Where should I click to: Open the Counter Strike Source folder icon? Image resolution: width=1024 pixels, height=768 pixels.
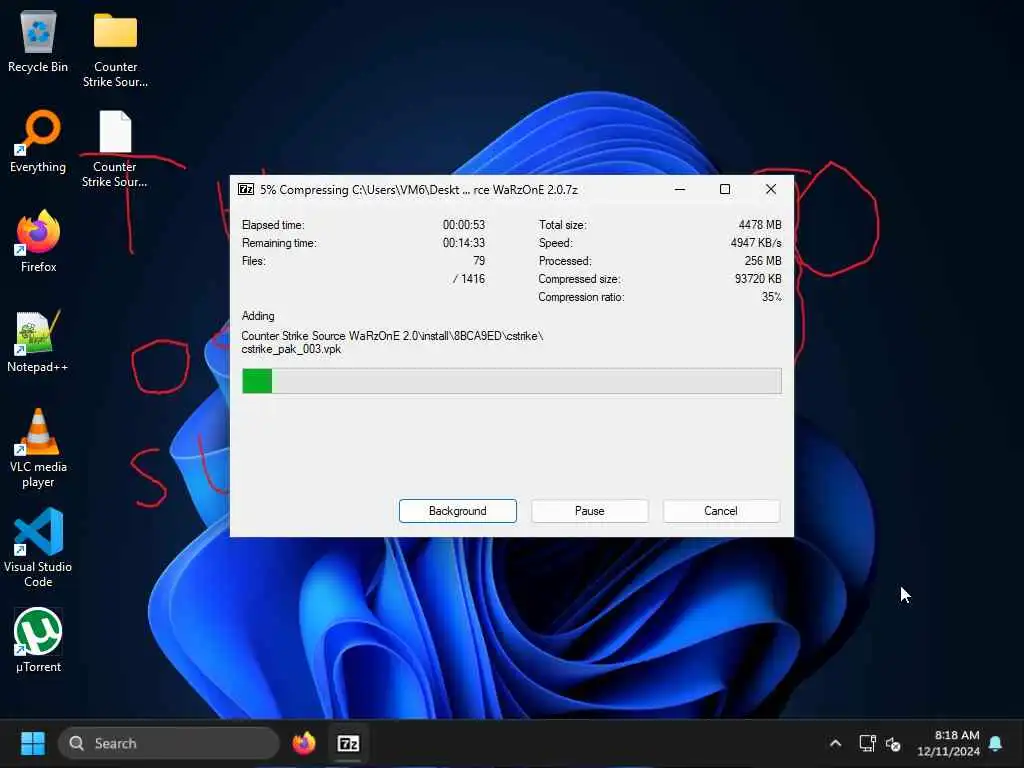pos(115,48)
